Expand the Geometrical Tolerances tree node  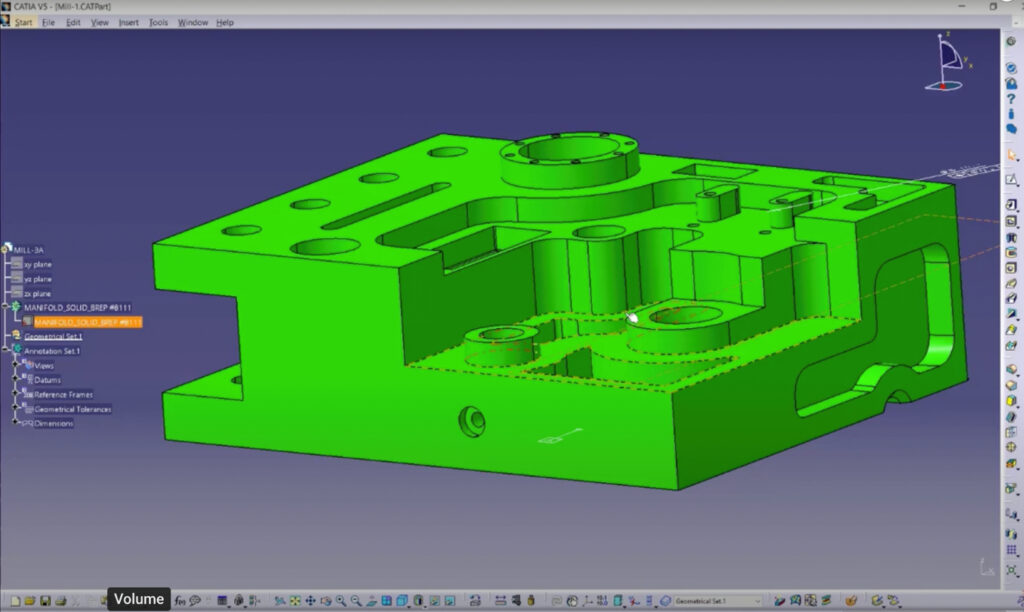pyautogui.click(x=15, y=408)
